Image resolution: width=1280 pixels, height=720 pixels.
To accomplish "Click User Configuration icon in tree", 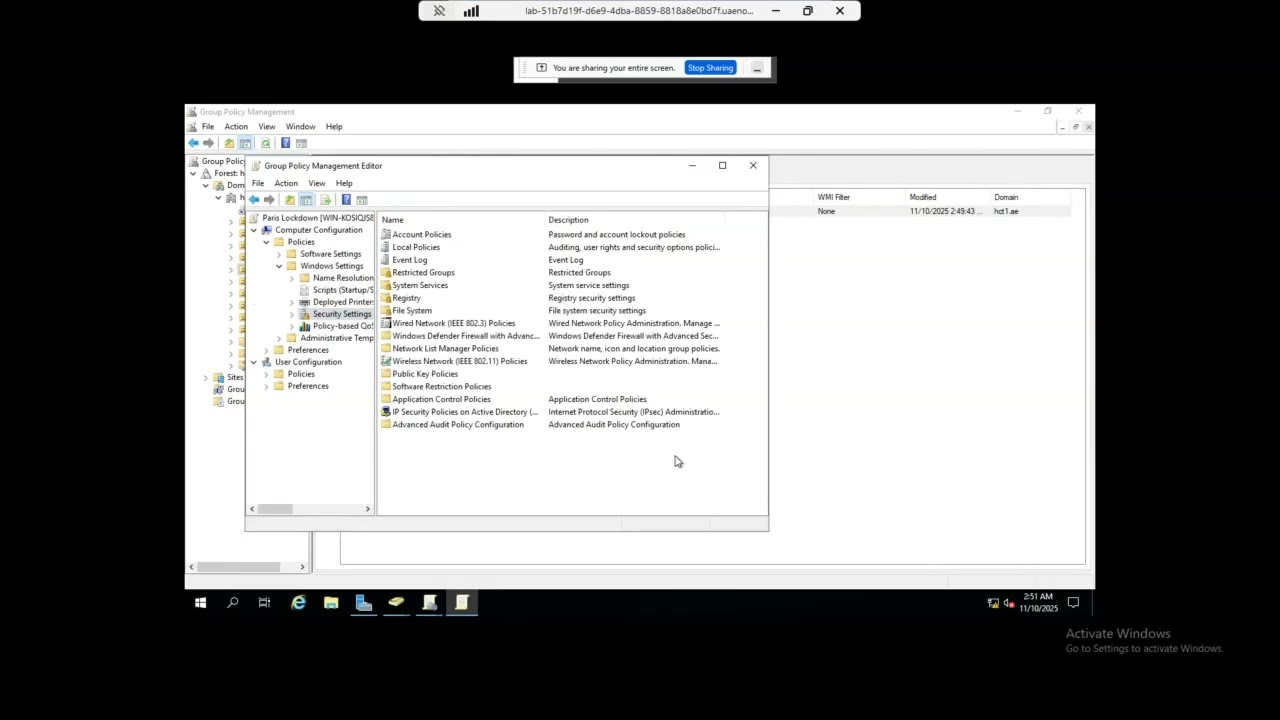I will (267, 362).
